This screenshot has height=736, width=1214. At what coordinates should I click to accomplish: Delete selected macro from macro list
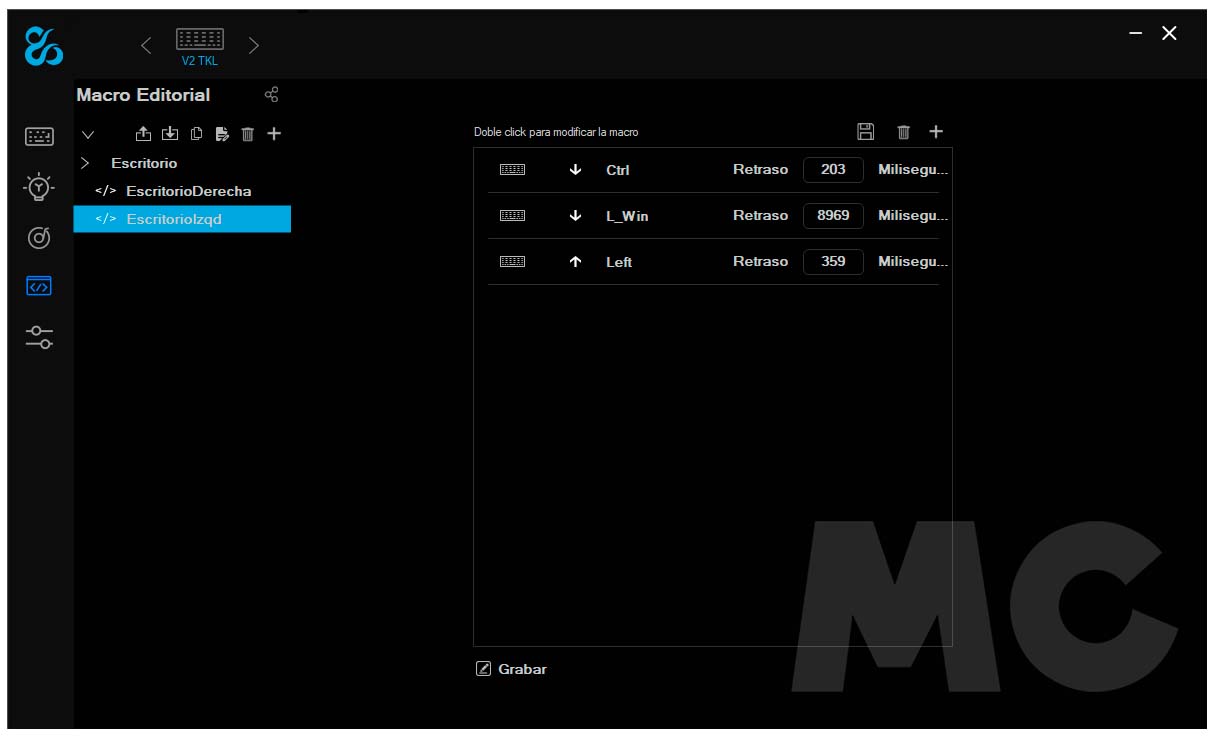pyautogui.click(x=248, y=133)
